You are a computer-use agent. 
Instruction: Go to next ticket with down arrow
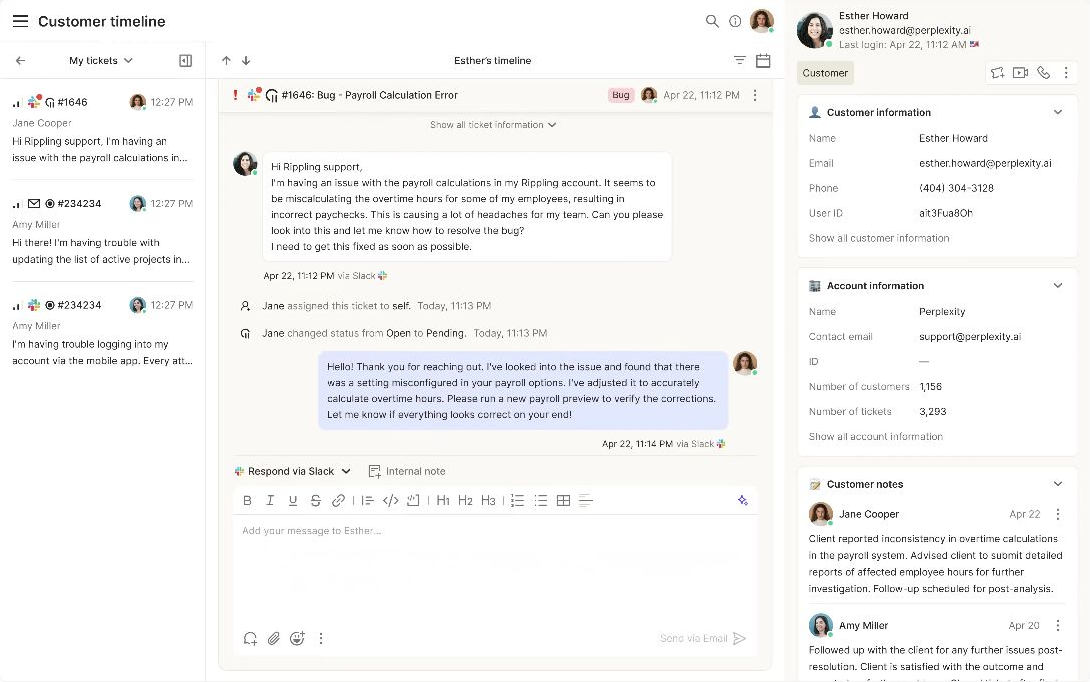pos(246,60)
